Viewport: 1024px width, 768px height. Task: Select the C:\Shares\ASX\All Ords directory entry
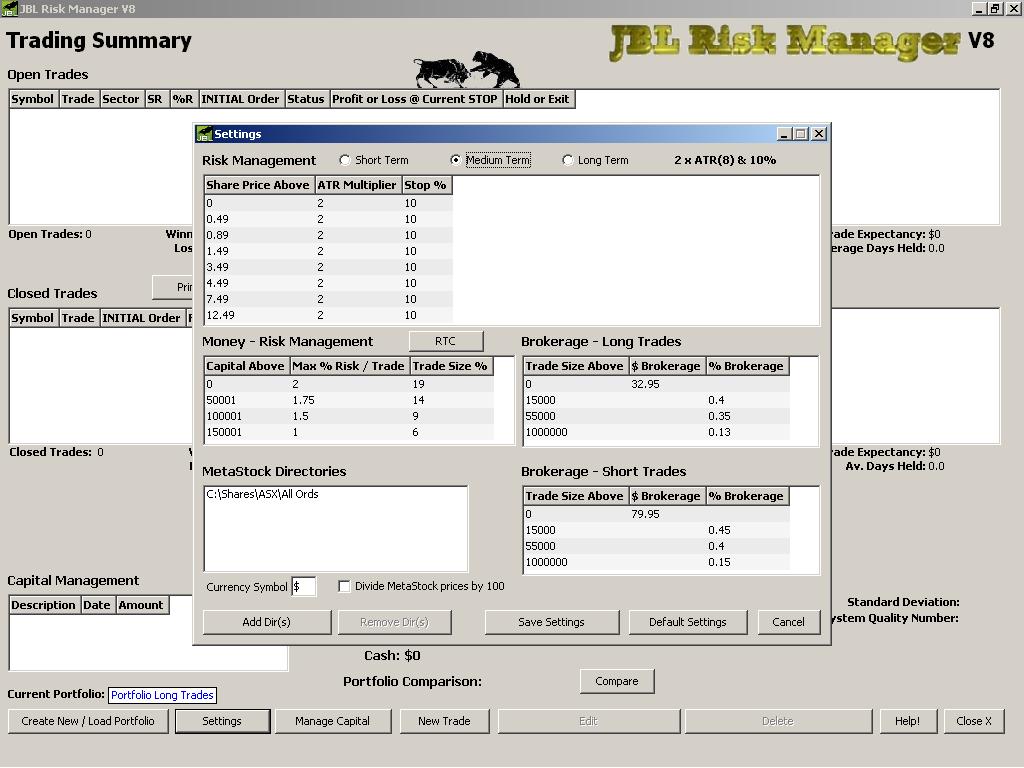click(263, 494)
